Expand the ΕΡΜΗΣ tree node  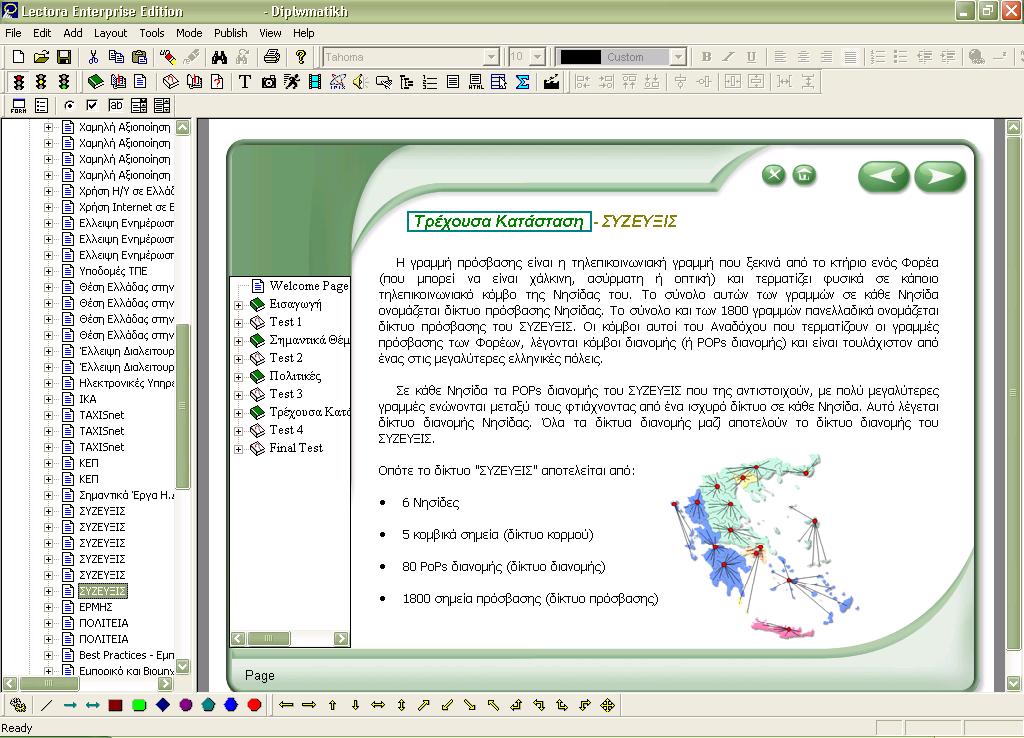point(48,607)
